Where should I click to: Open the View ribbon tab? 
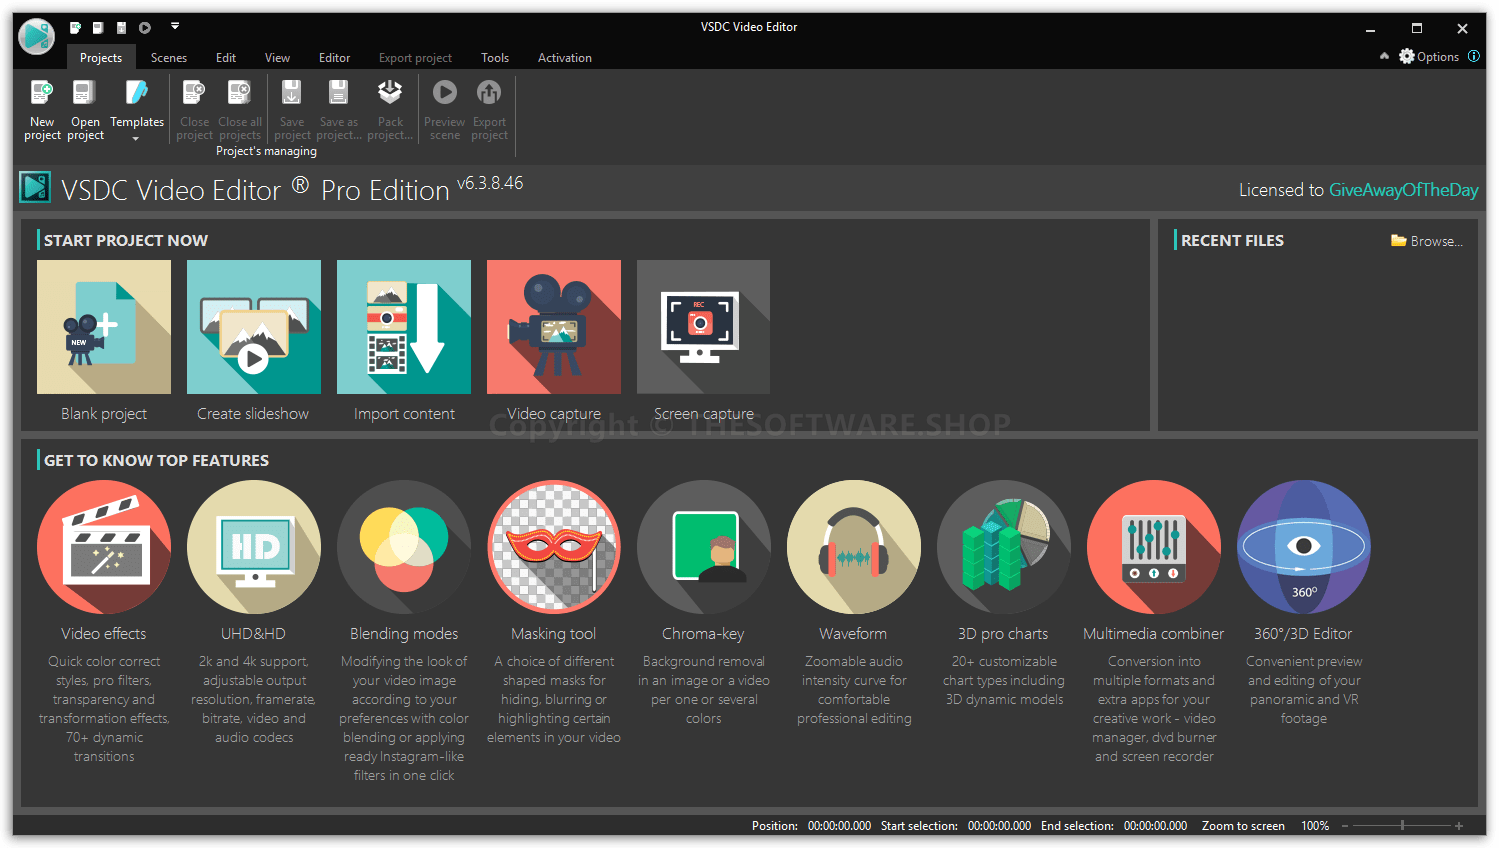coord(277,58)
